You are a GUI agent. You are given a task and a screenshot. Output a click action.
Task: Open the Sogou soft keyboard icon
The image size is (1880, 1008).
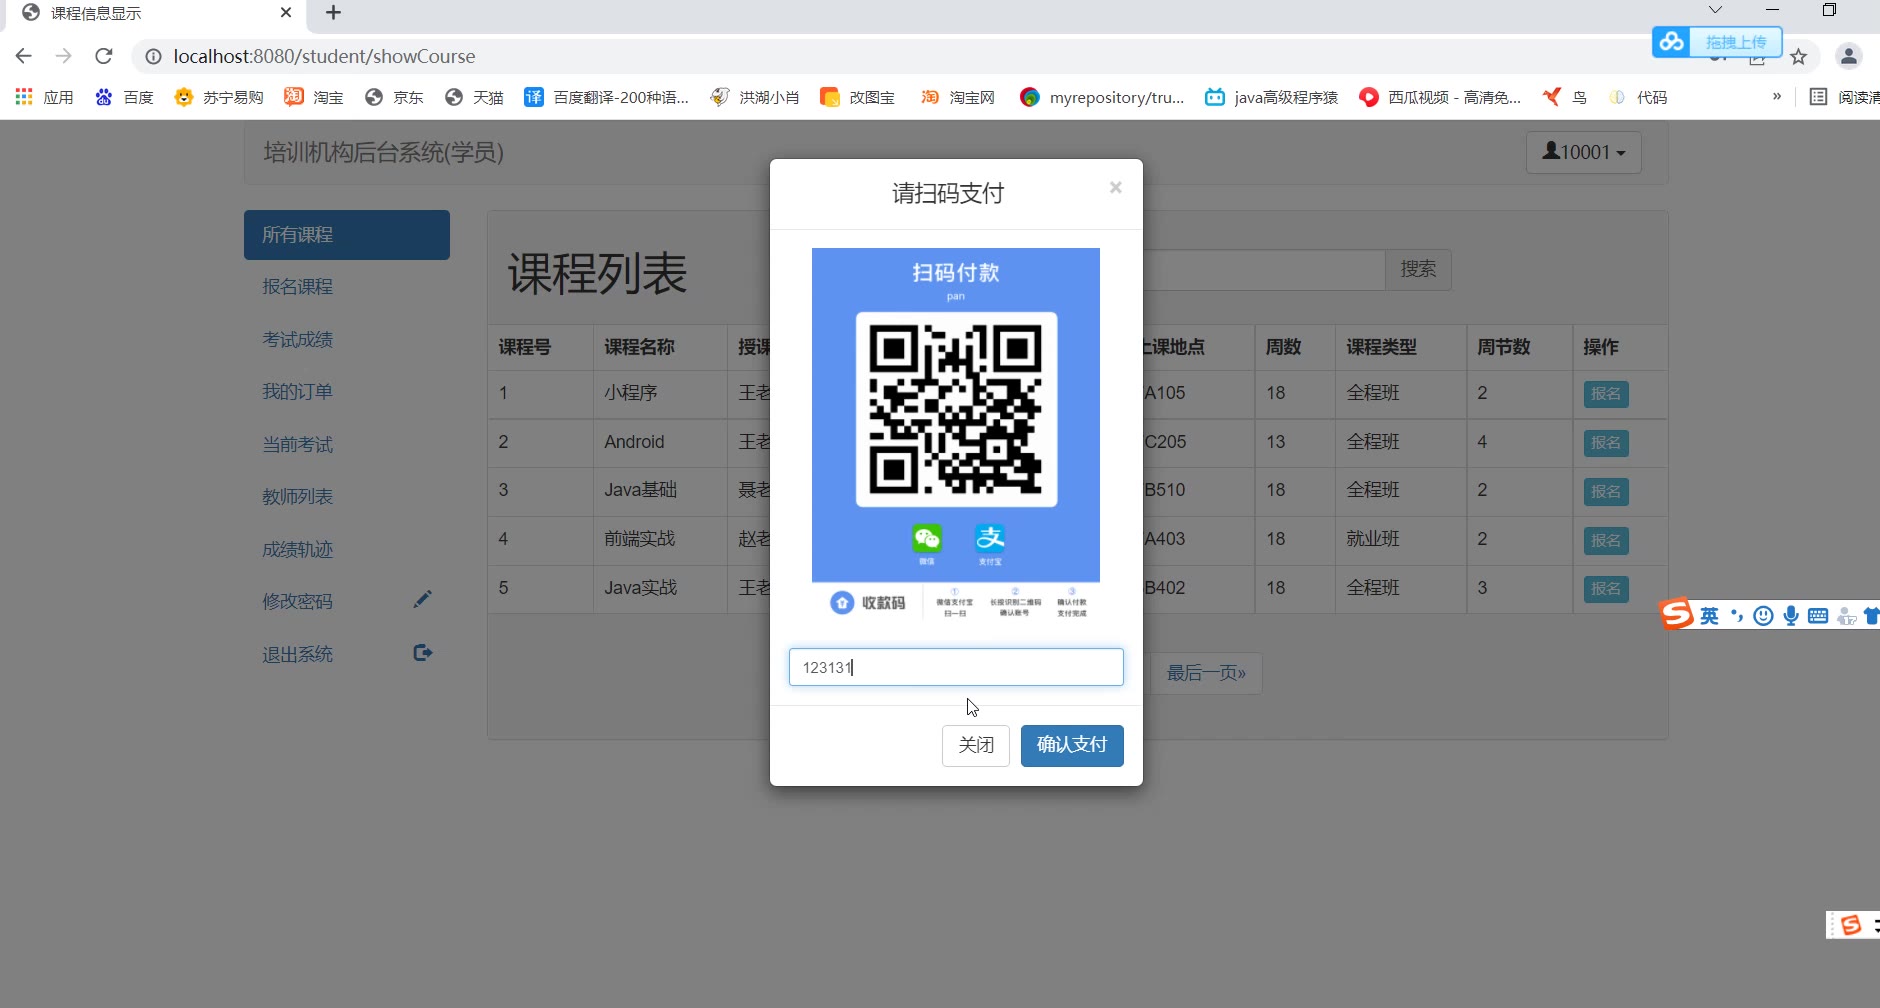[x=1818, y=616]
